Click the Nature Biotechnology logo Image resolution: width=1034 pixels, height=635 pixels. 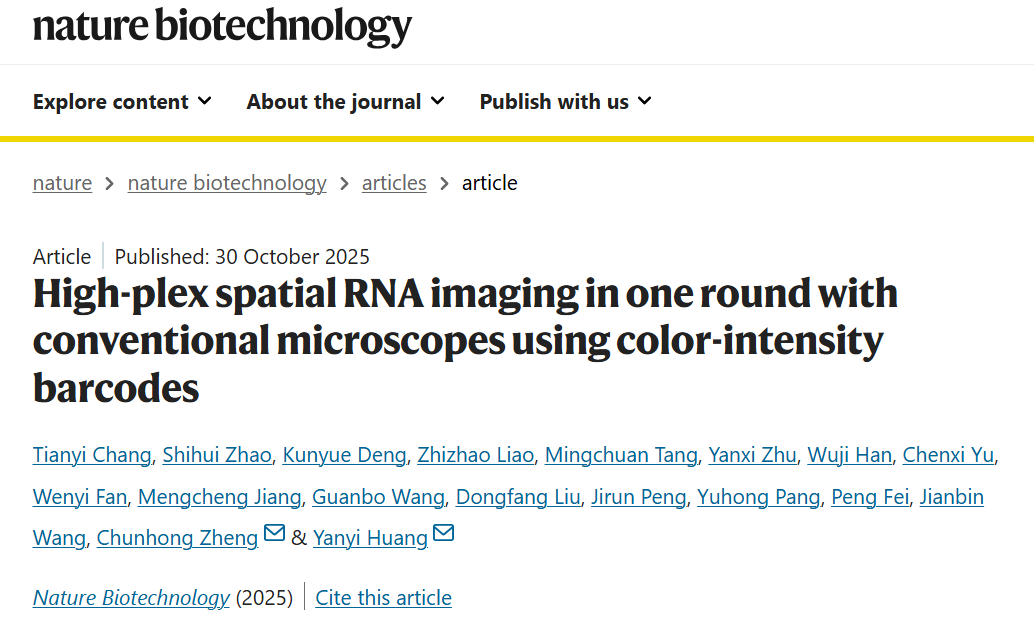pos(222,27)
